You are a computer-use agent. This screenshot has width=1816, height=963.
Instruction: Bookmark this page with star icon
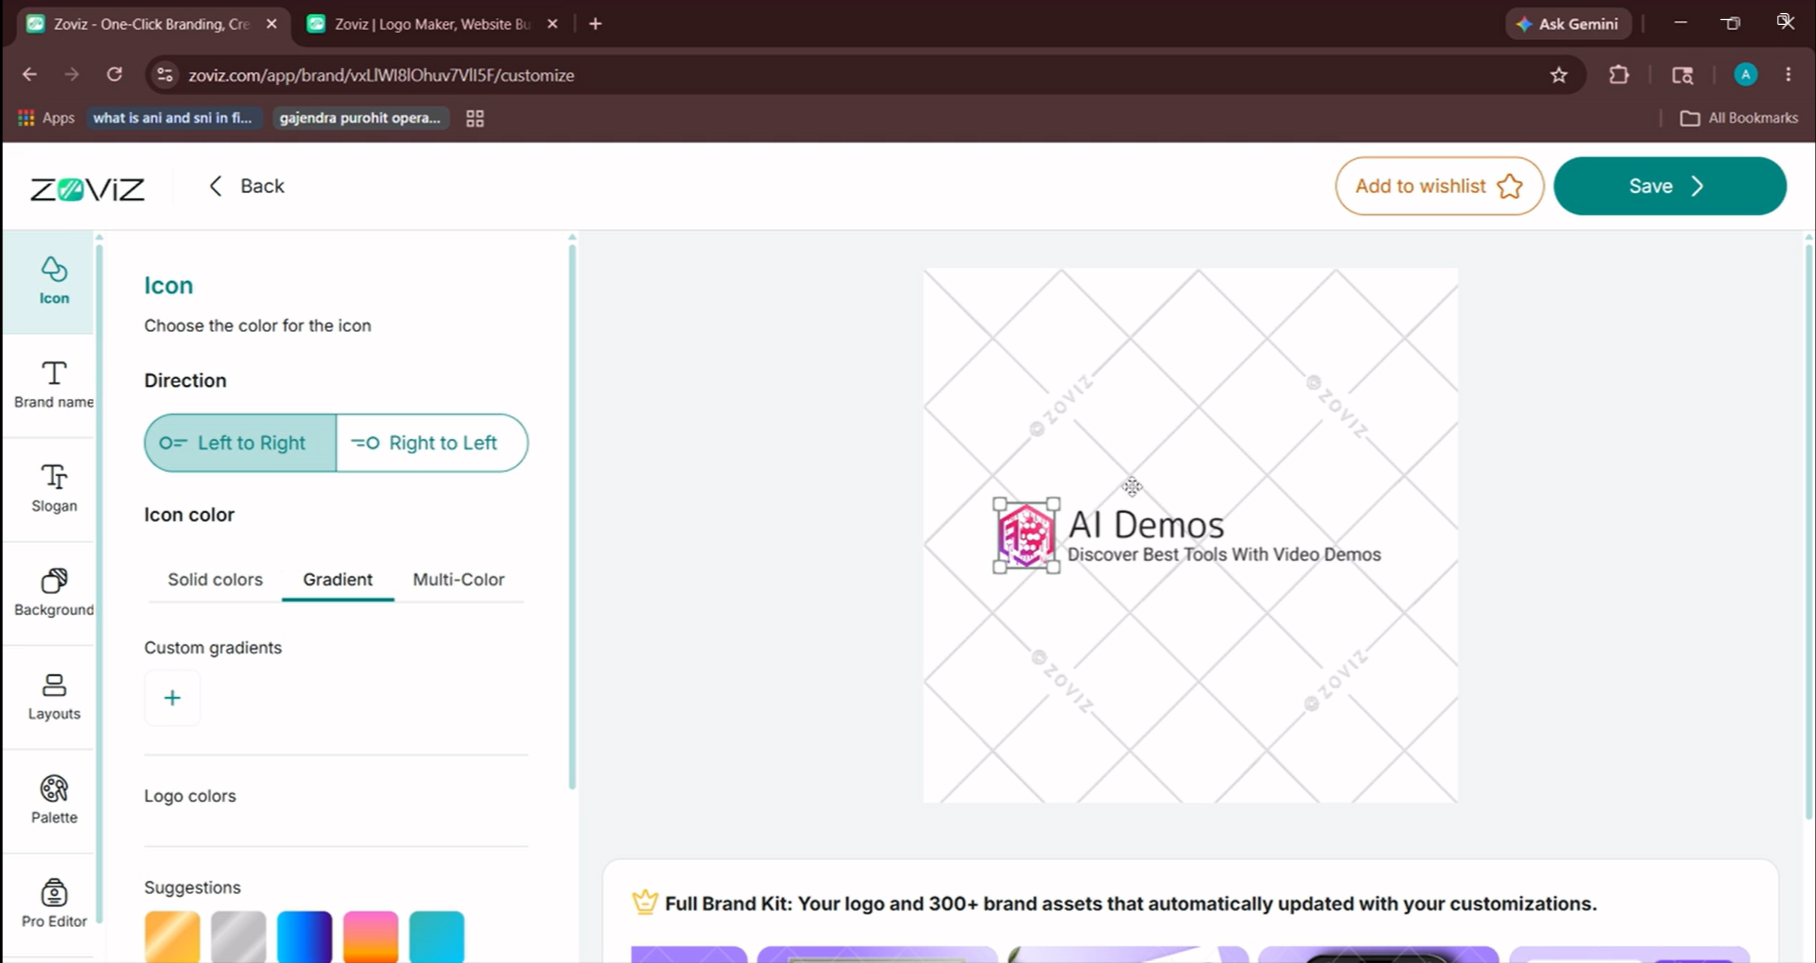pyautogui.click(x=1558, y=75)
